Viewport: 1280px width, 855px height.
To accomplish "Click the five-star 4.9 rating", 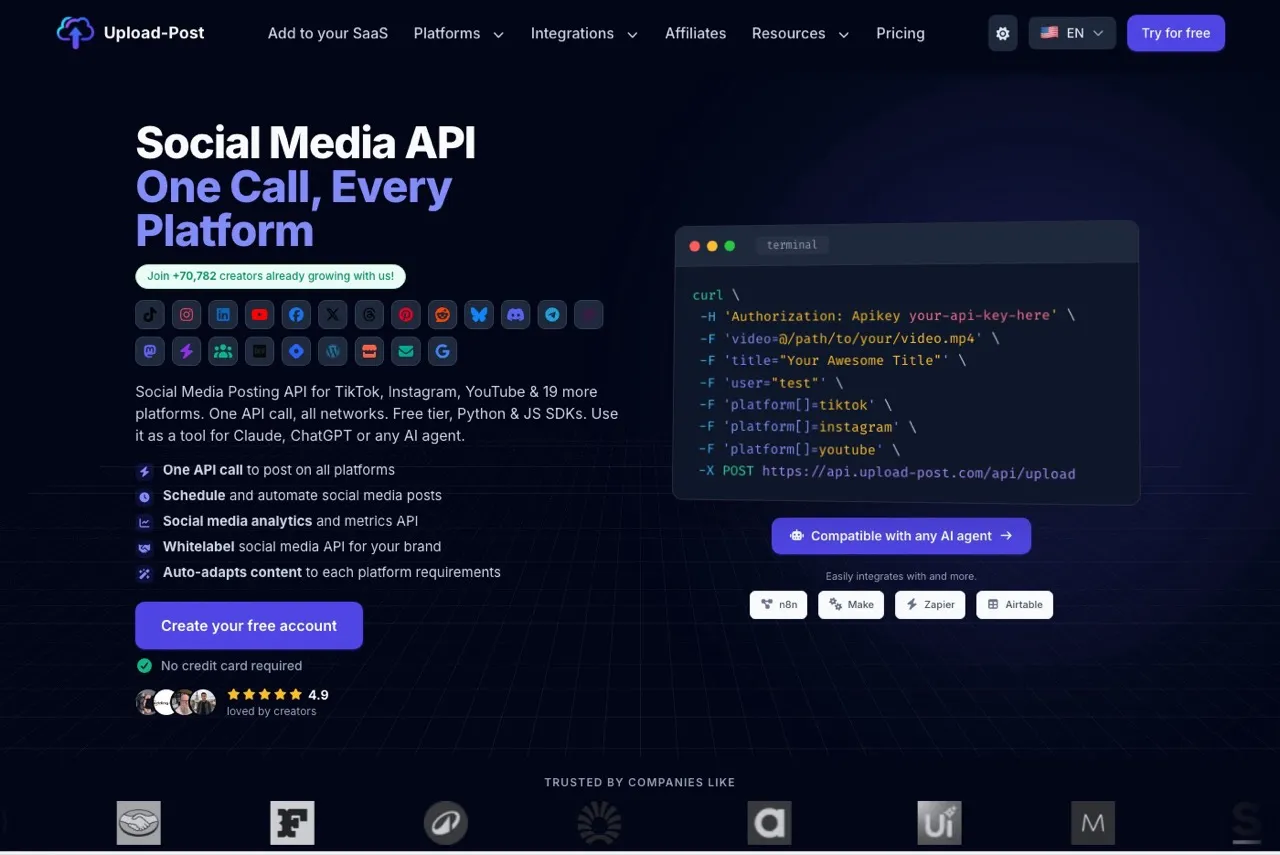I will pos(278,694).
